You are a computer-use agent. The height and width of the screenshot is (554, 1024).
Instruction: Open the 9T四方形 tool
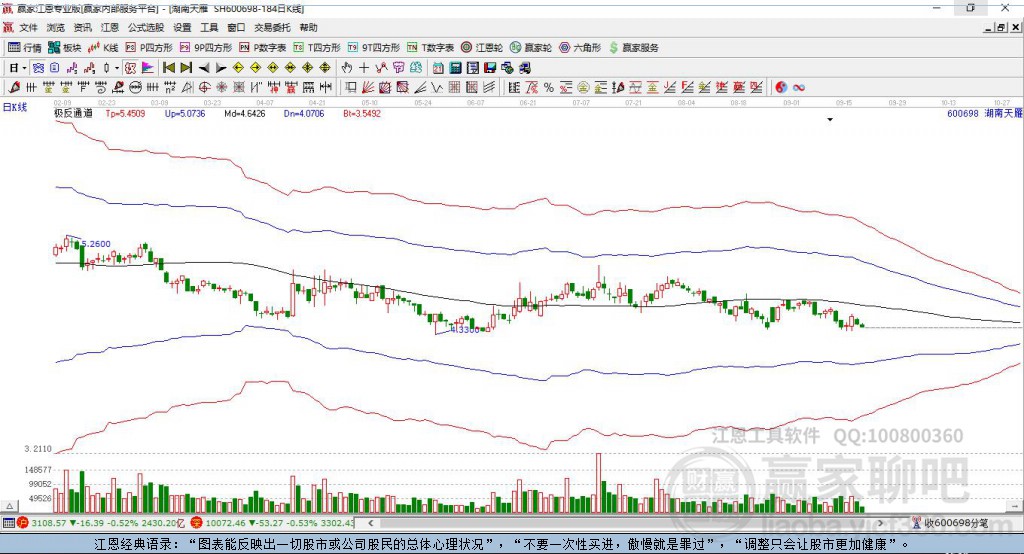(x=374, y=48)
